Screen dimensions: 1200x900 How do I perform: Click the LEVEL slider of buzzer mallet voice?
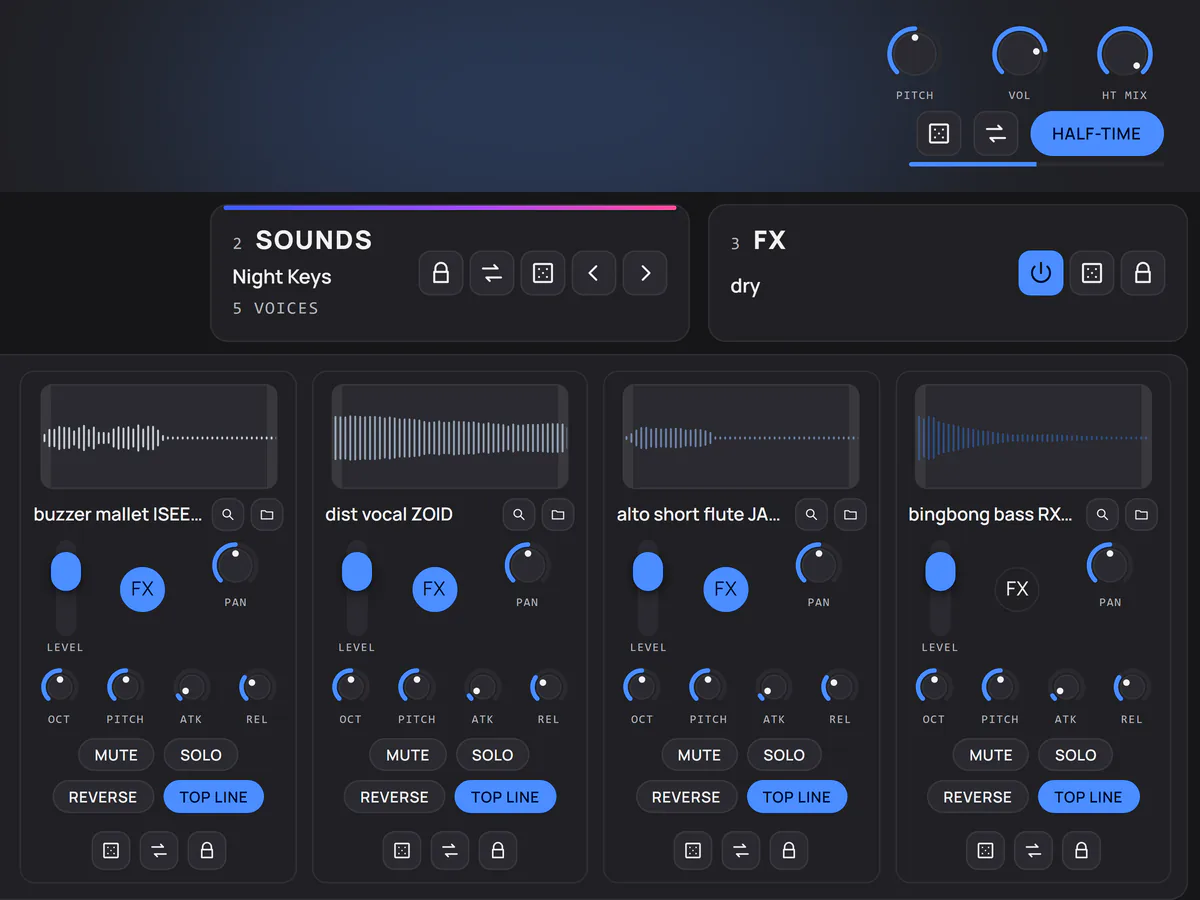66,588
